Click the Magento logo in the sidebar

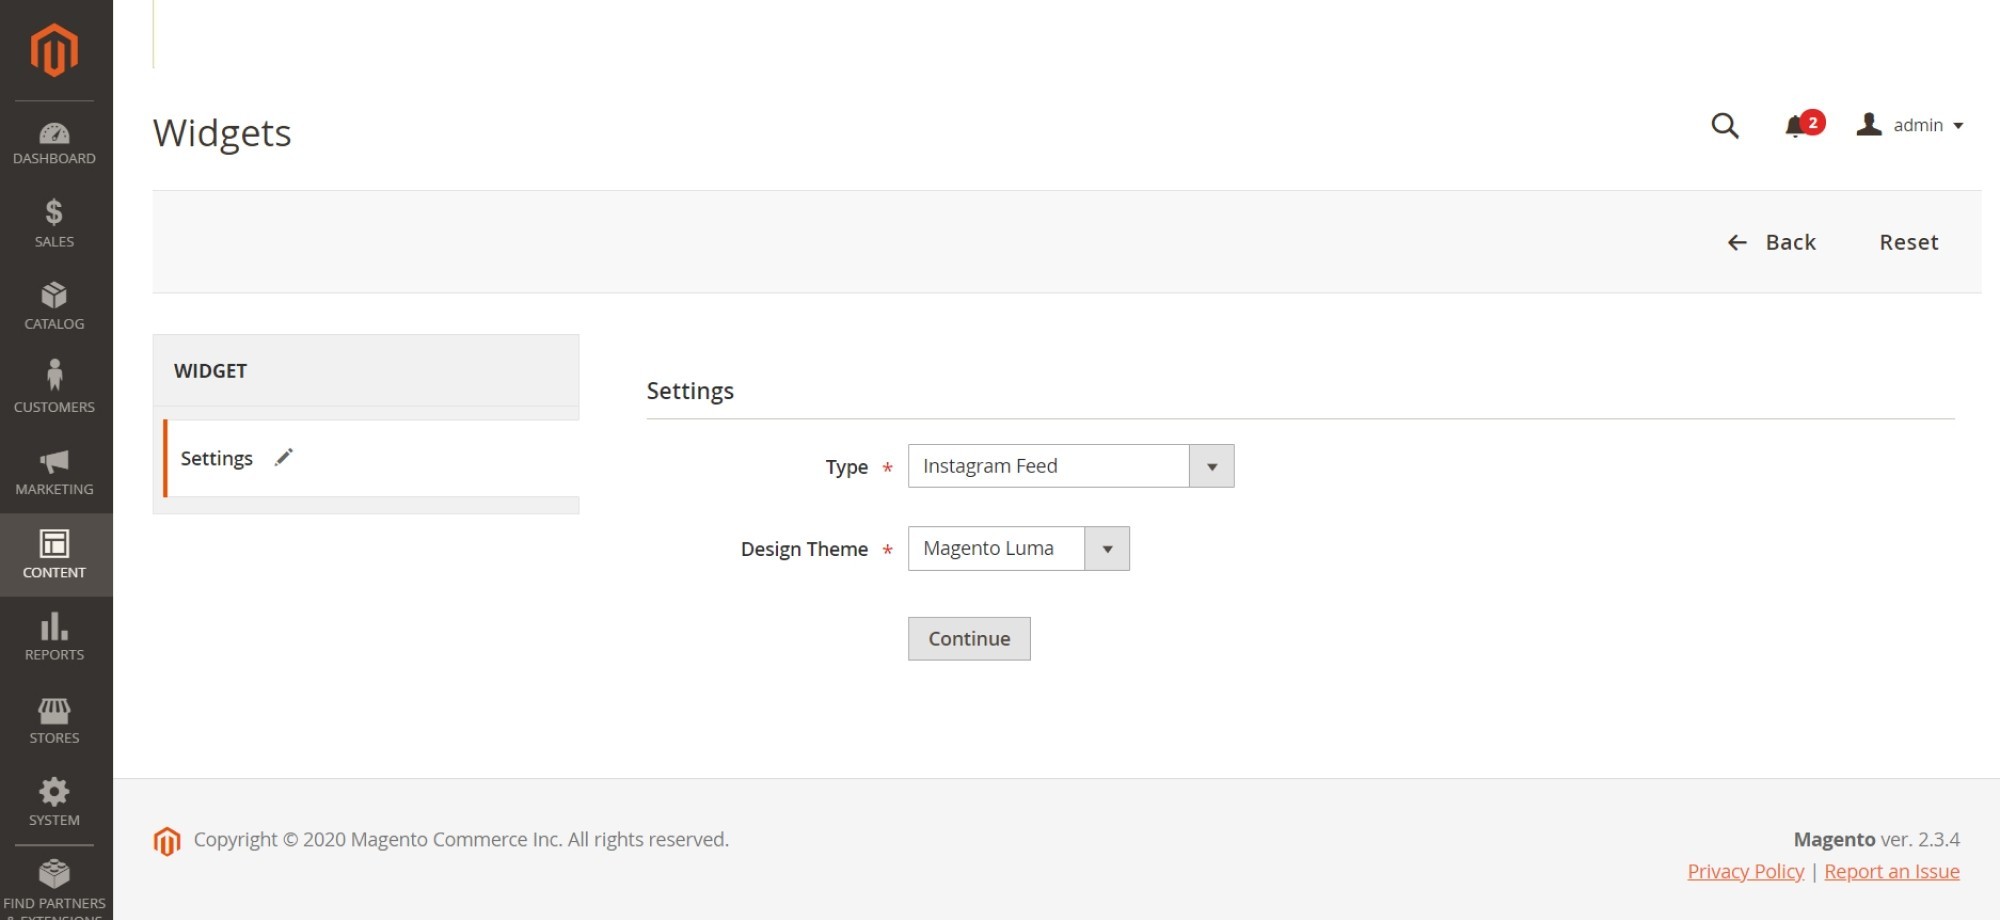54,50
